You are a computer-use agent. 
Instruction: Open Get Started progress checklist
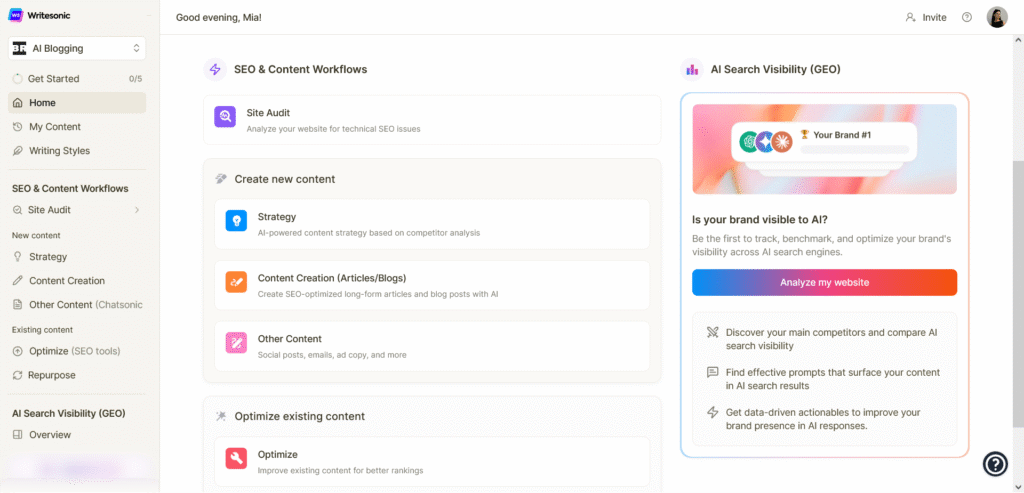(x=78, y=79)
